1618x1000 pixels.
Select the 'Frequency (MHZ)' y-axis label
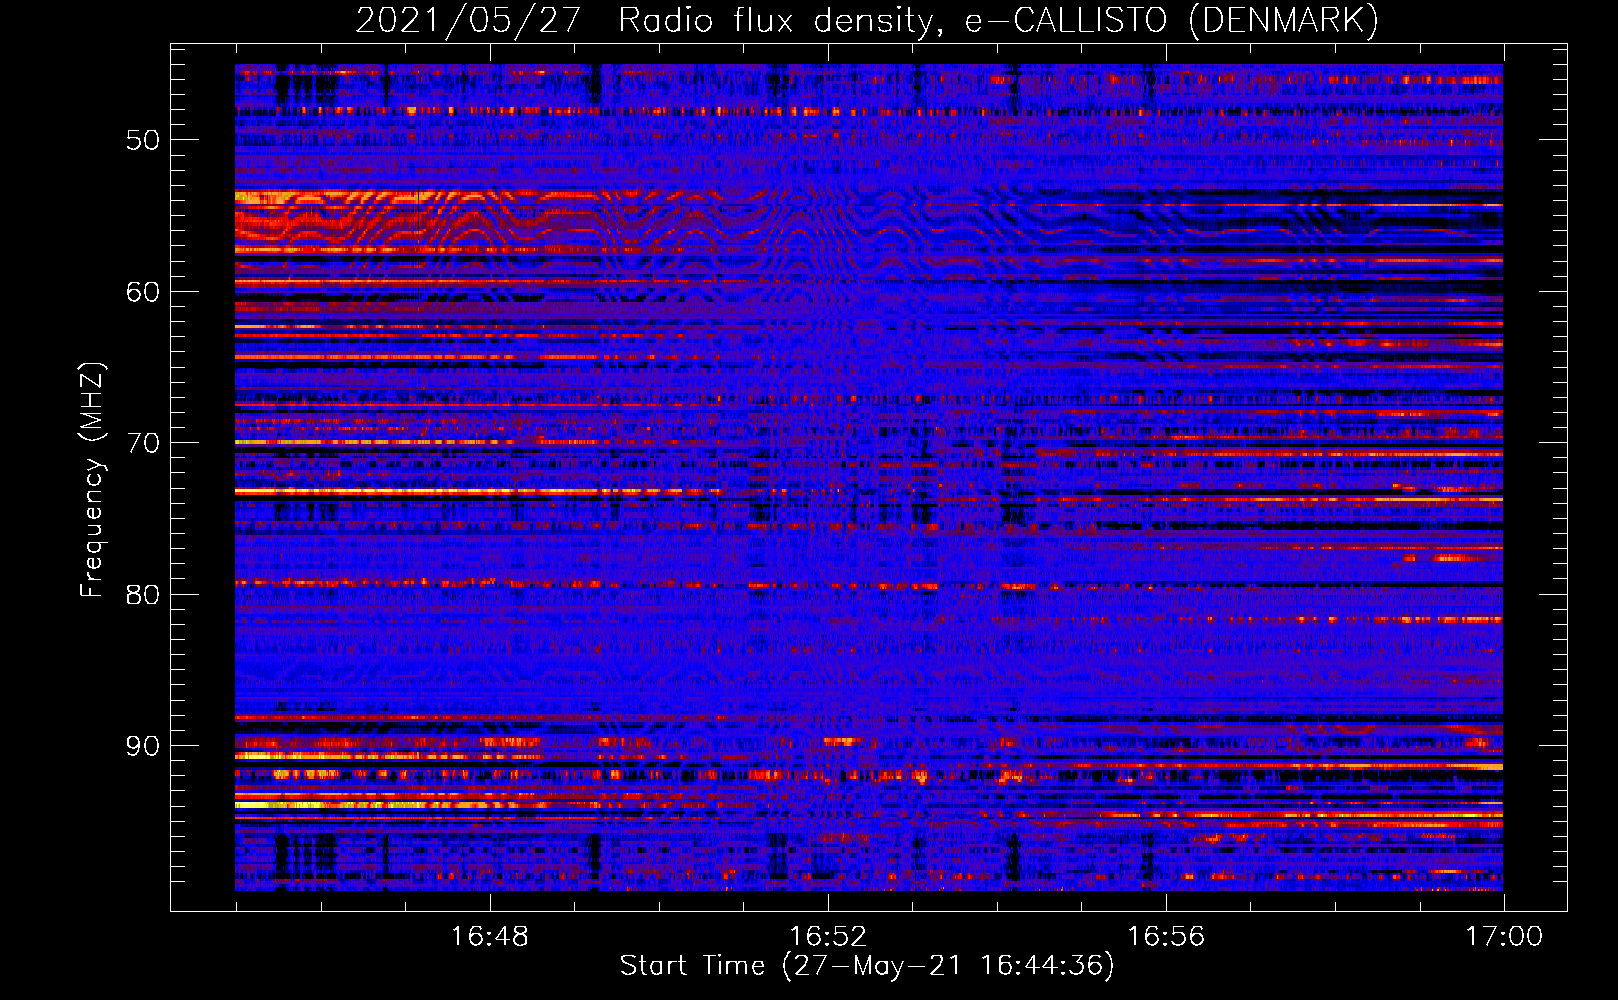(91, 480)
